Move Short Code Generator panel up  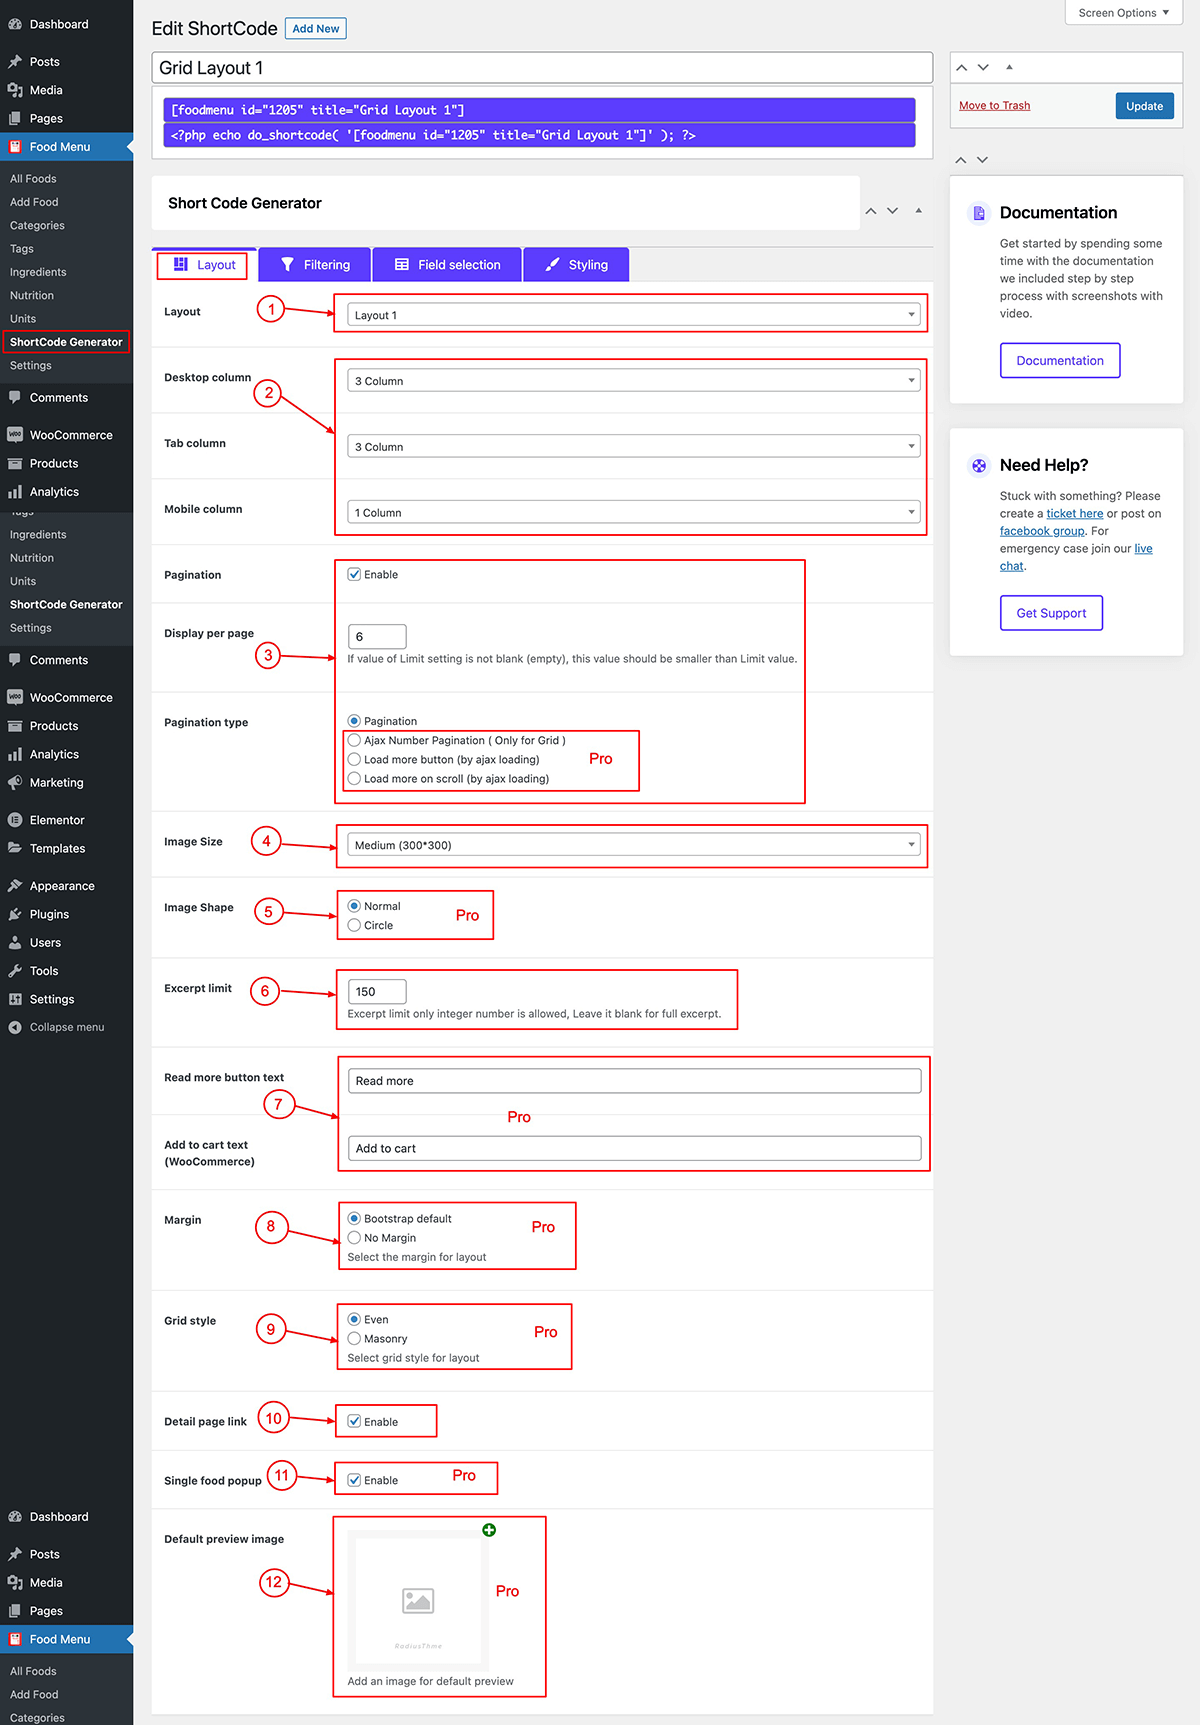pyautogui.click(x=871, y=211)
